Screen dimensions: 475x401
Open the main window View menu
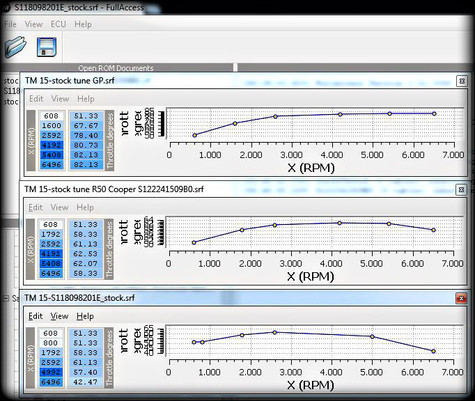point(34,24)
